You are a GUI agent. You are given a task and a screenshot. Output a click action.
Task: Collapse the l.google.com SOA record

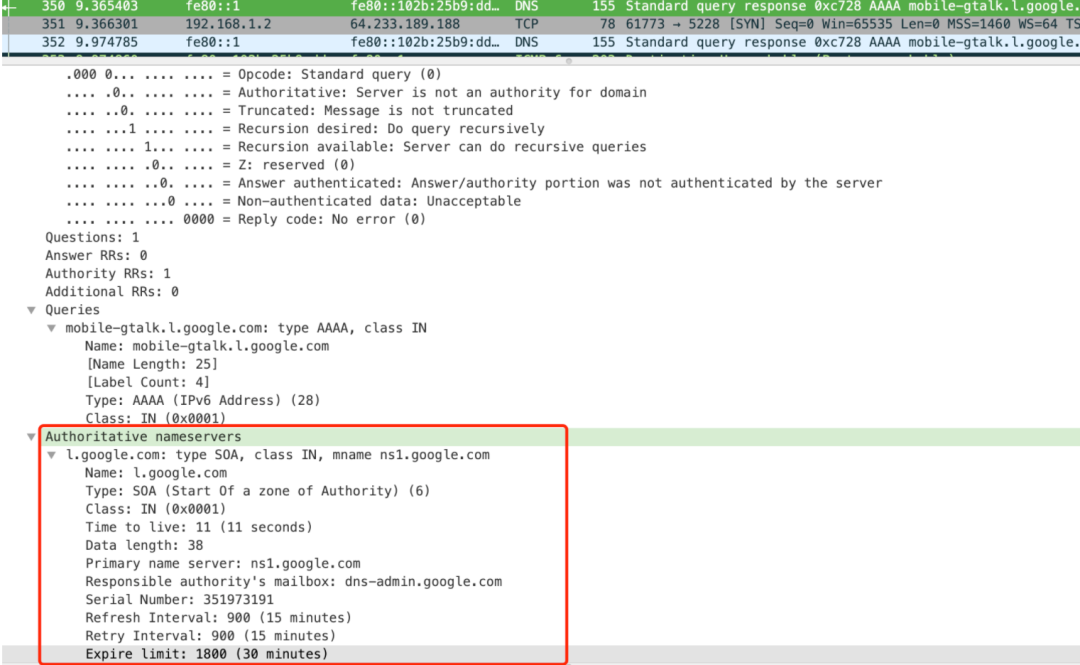click(52, 455)
